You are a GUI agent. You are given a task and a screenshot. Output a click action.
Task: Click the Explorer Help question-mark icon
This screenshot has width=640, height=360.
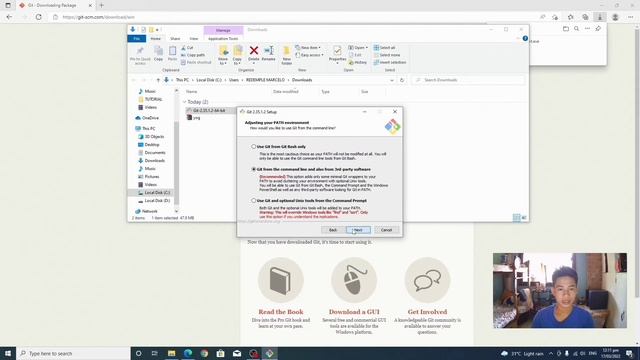point(525,38)
